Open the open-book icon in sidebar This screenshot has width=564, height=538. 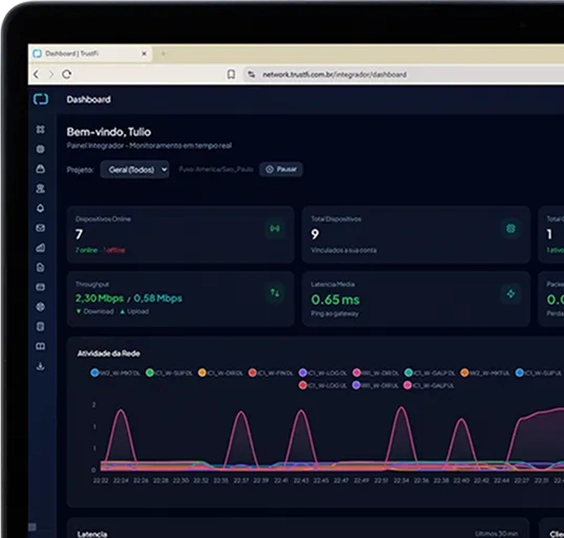tap(41, 346)
